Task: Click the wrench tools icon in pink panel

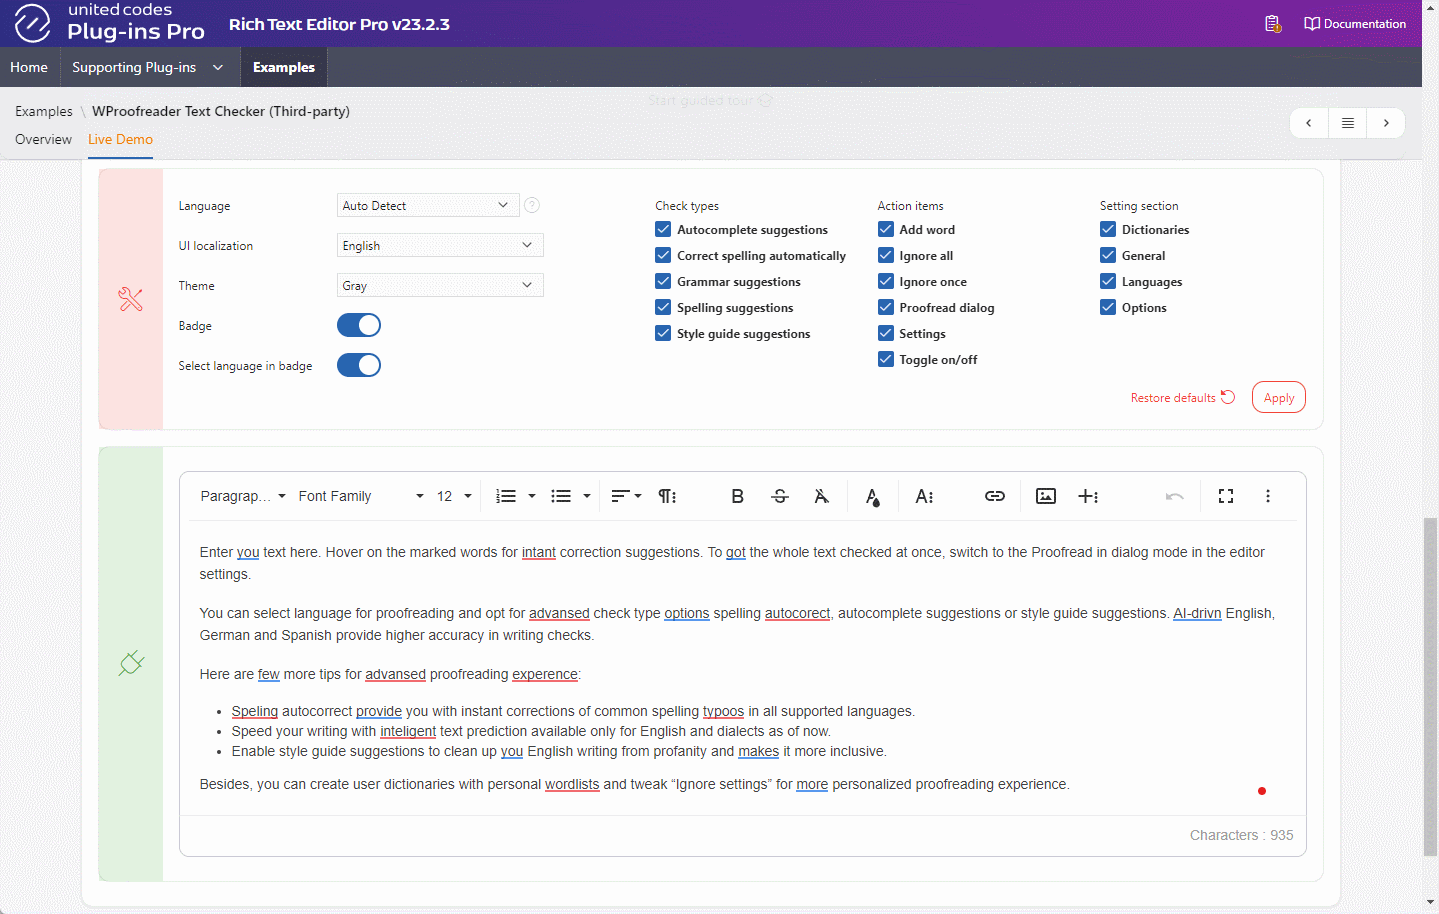Action: pos(131,299)
